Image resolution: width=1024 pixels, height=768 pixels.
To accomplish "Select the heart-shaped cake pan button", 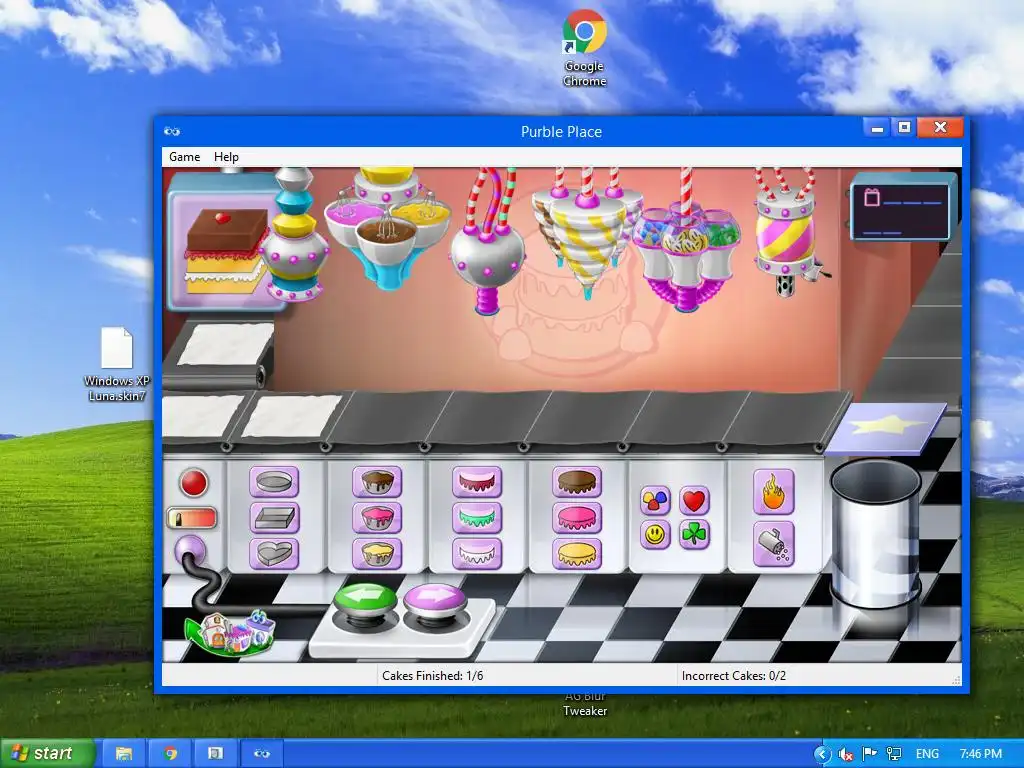I will tap(274, 554).
